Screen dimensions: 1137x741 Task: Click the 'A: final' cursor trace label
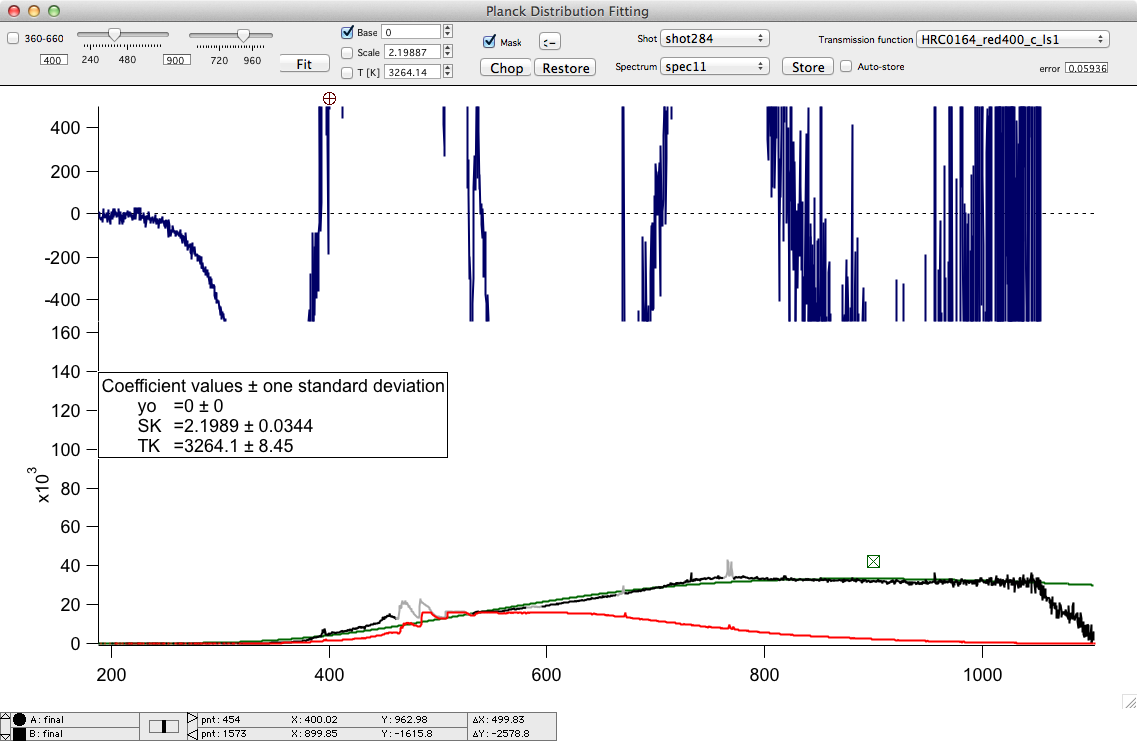(46, 719)
